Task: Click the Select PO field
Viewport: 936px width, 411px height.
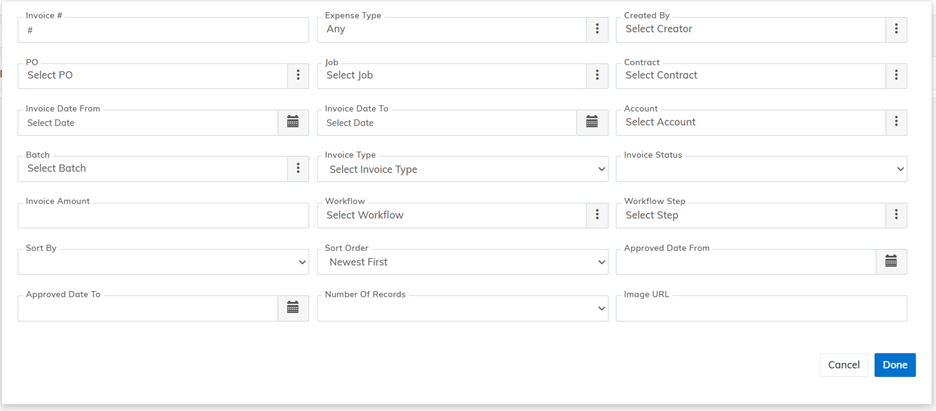Action: point(153,76)
